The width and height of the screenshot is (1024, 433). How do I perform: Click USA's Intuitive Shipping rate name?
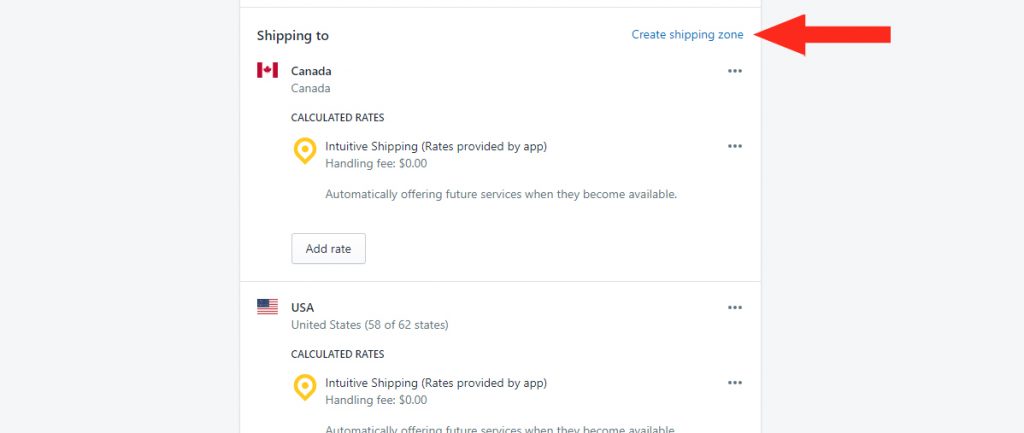point(436,383)
